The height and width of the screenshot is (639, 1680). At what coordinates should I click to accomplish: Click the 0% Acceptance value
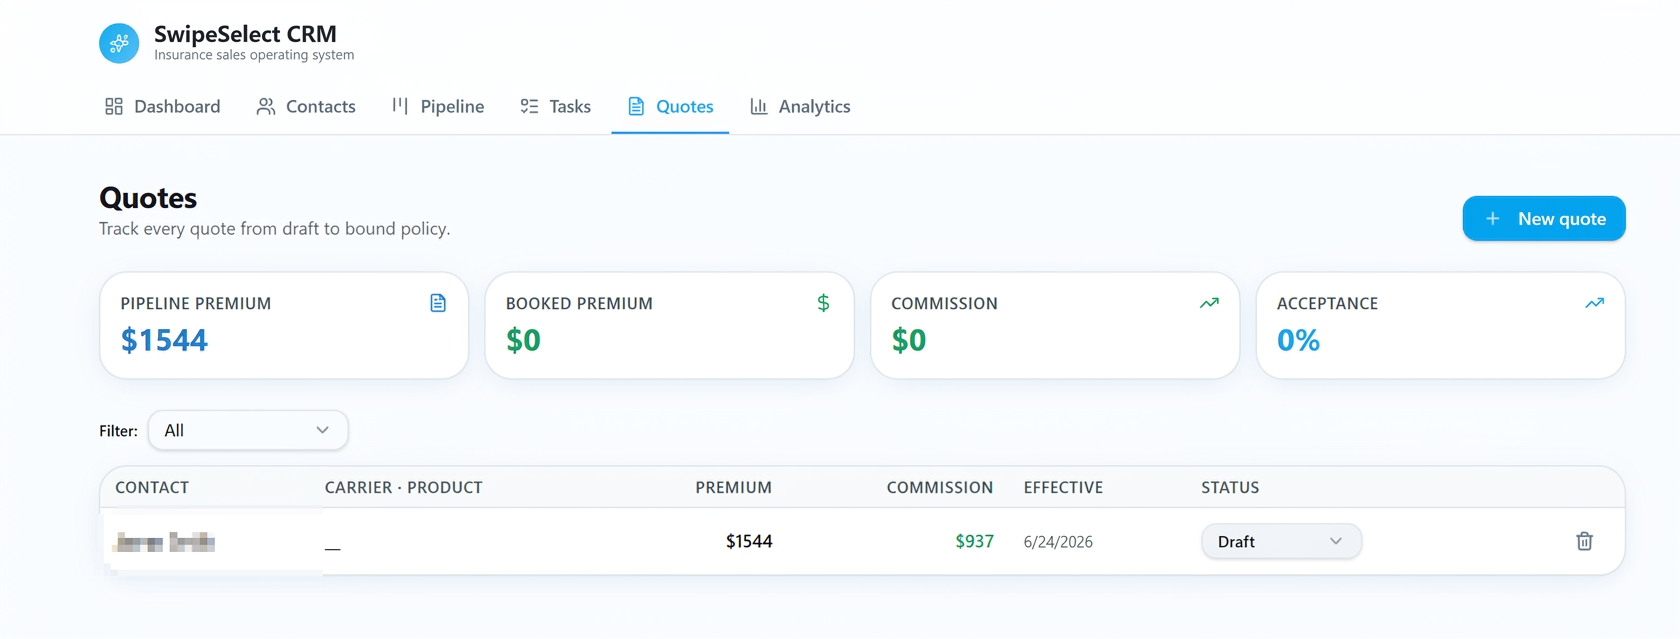coord(1298,340)
